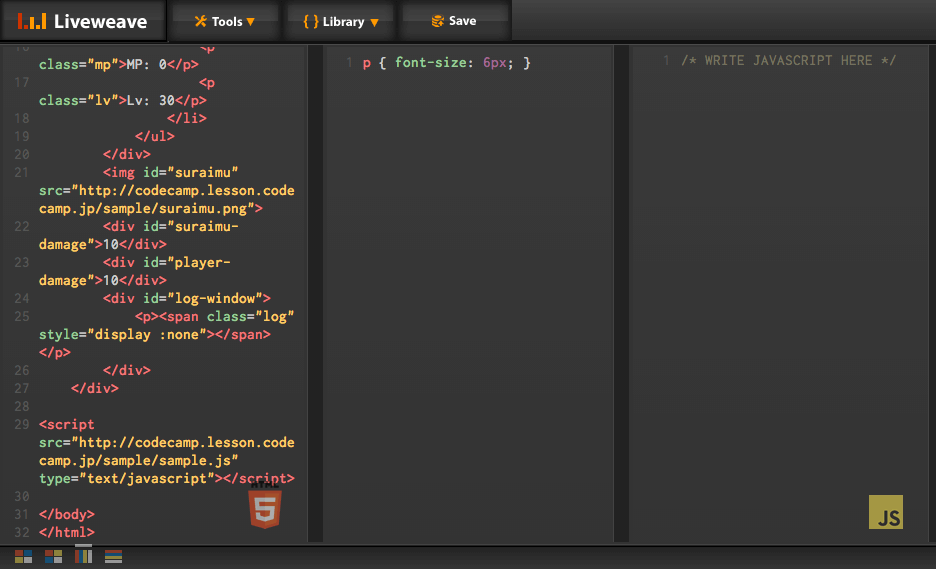Open the Library dropdown menu
Image resolution: width=936 pixels, height=569 pixels.
tap(340, 22)
